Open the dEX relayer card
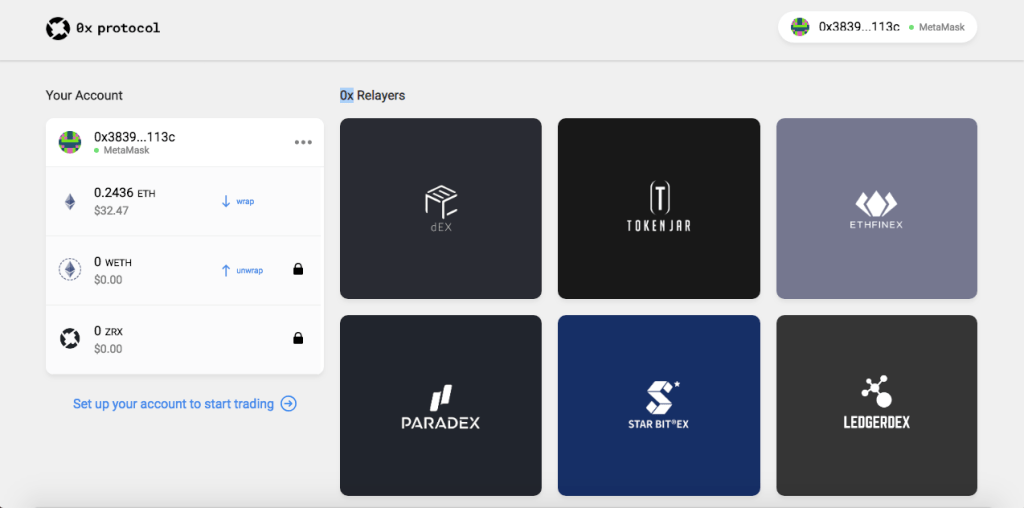This screenshot has height=508, width=1024. point(441,208)
